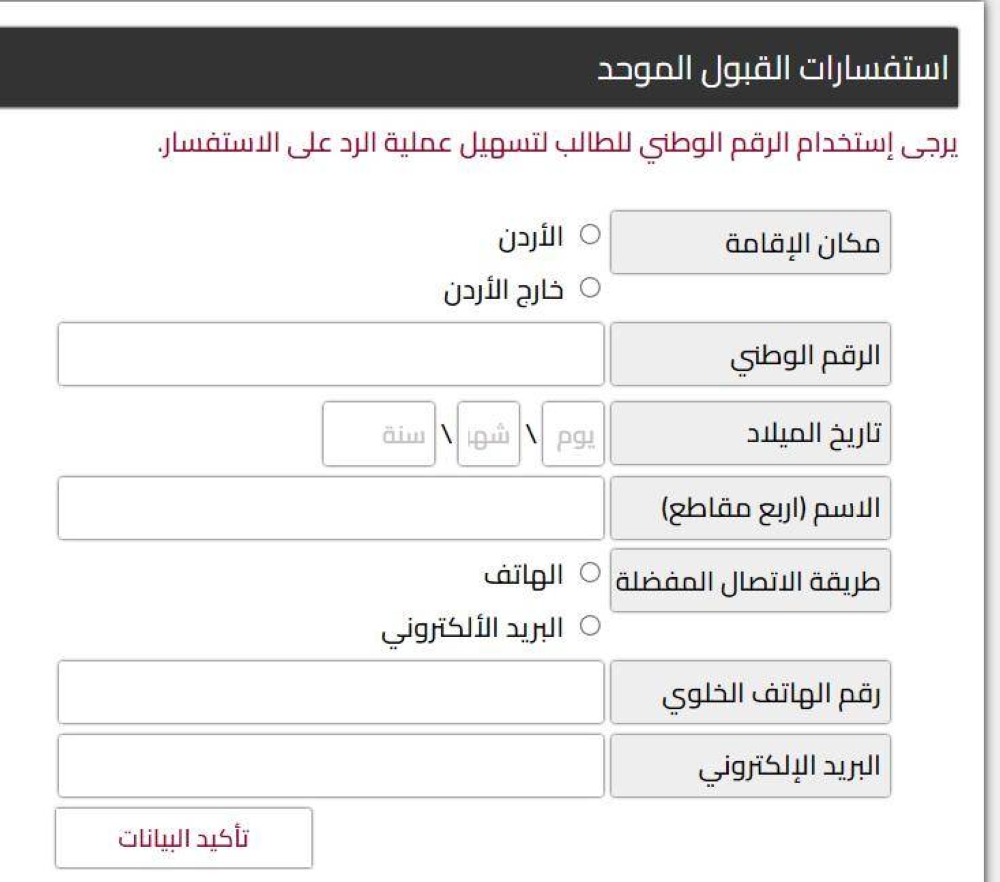Click the الرقم الوطني input field
Screen dimensions: 1000x882
click(330, 354)
